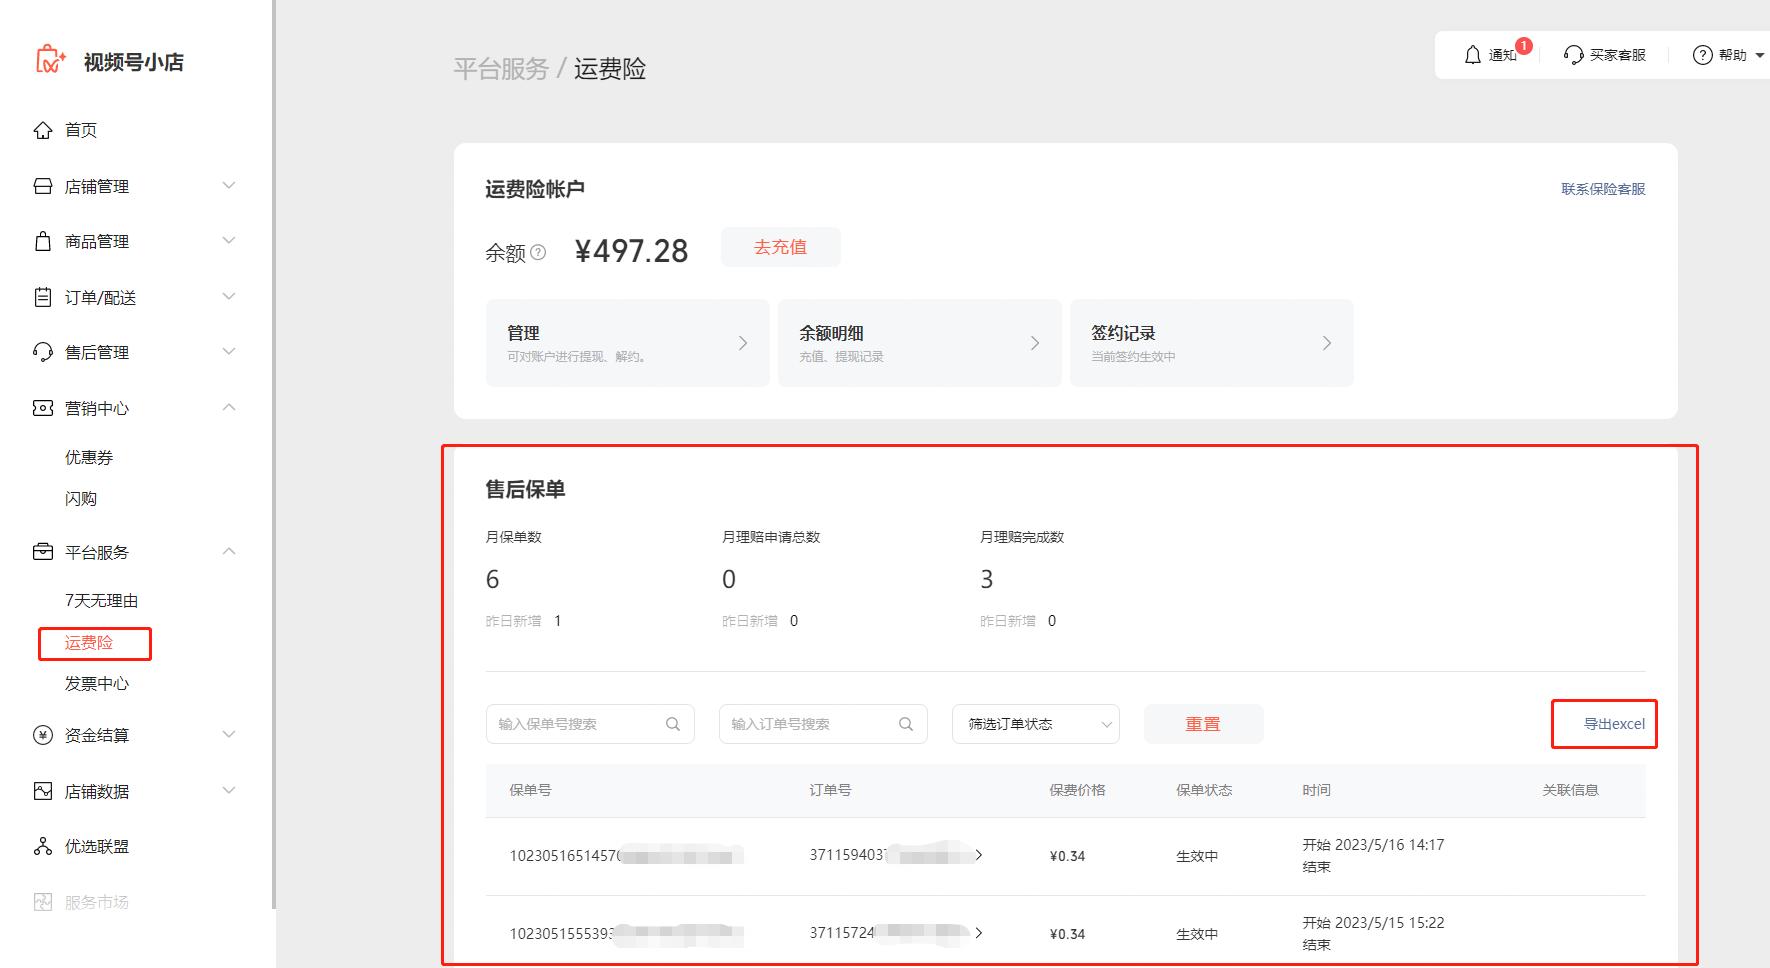1770x968 pixels.
Task: Click the search icon in 输入保单号搜索 field
Action: [672, 723]
